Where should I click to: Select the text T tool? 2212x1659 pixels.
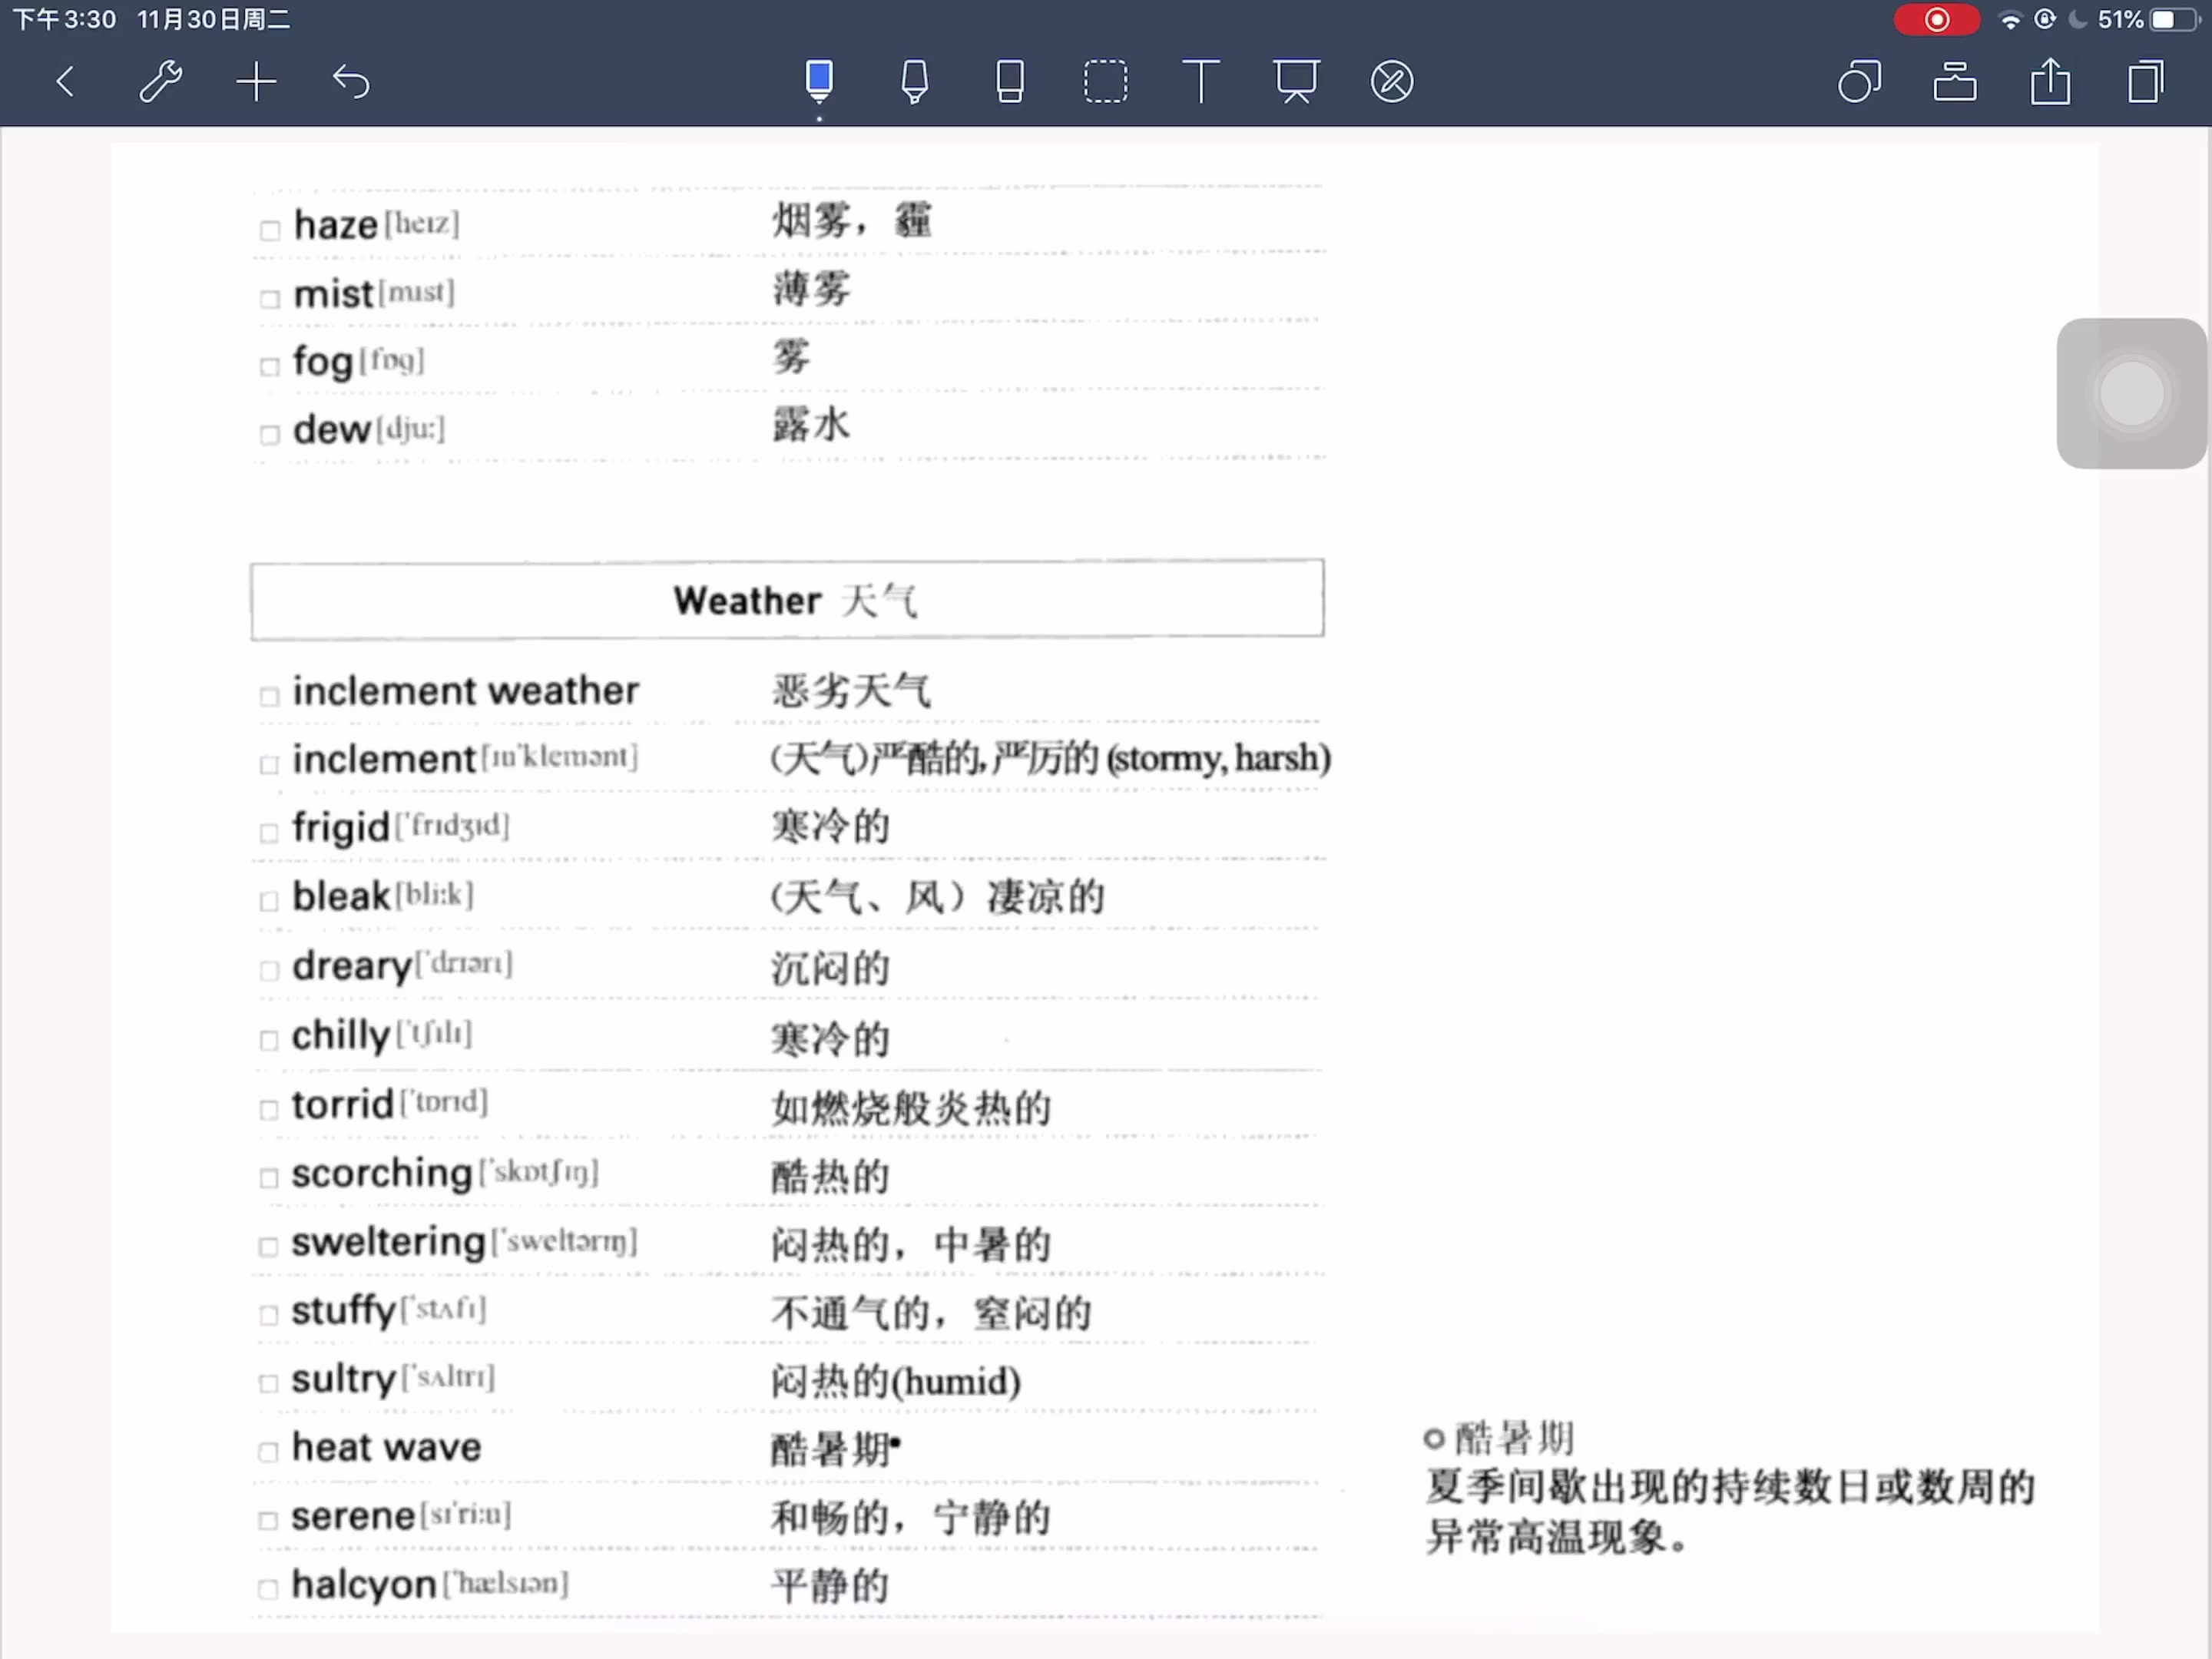coord(1200,82)
